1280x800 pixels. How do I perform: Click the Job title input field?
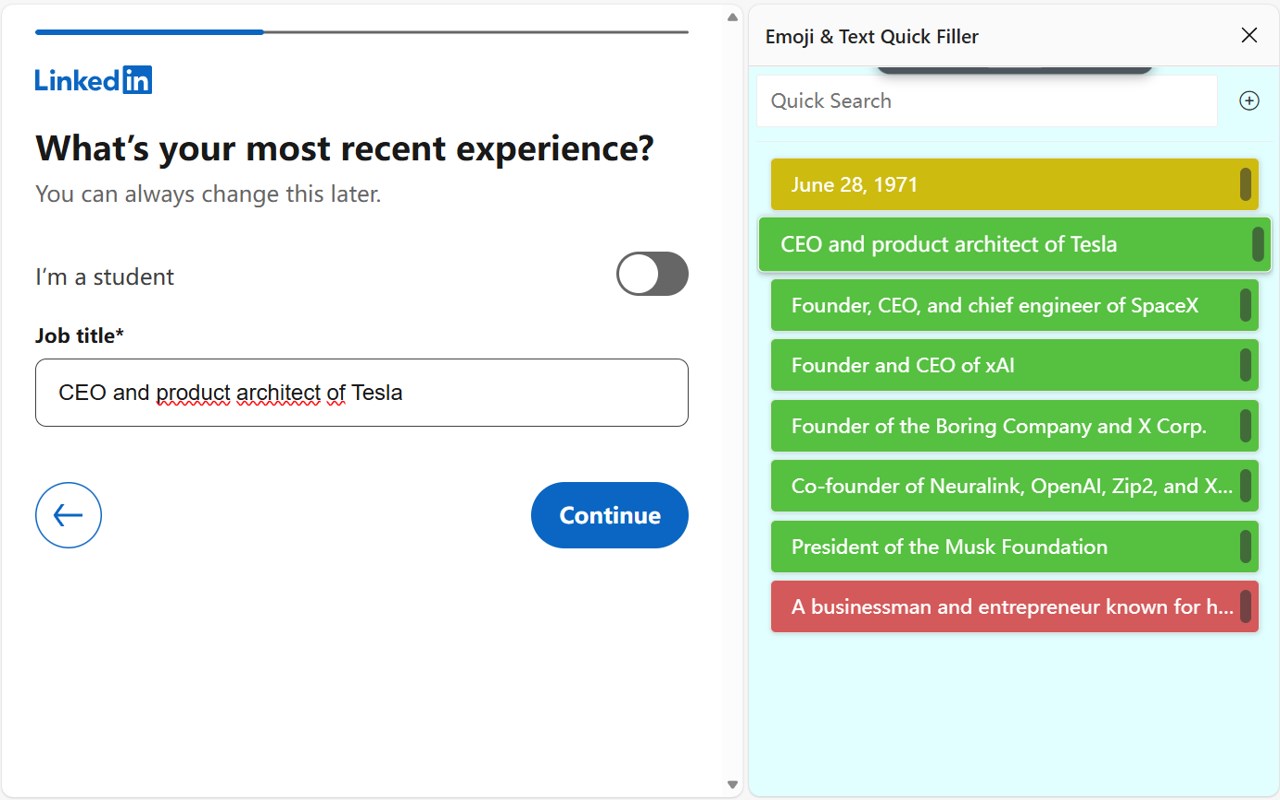361,393
